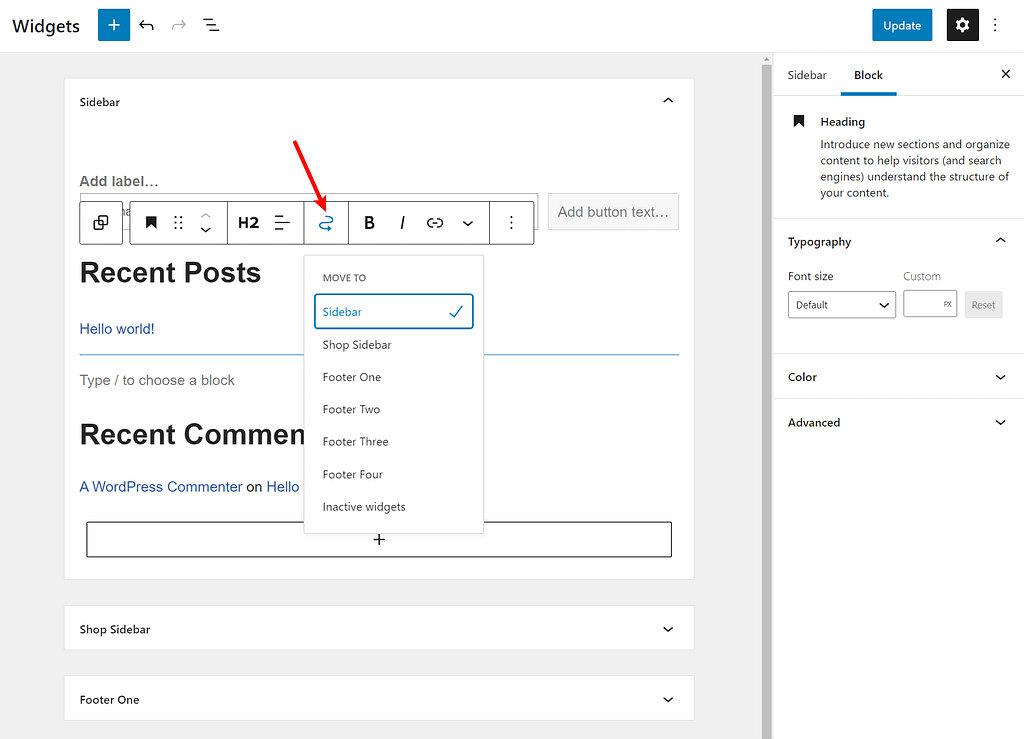Click the Undo arrow icon
The width and height of the screenshot is (1024, 739).
[146, 25]
